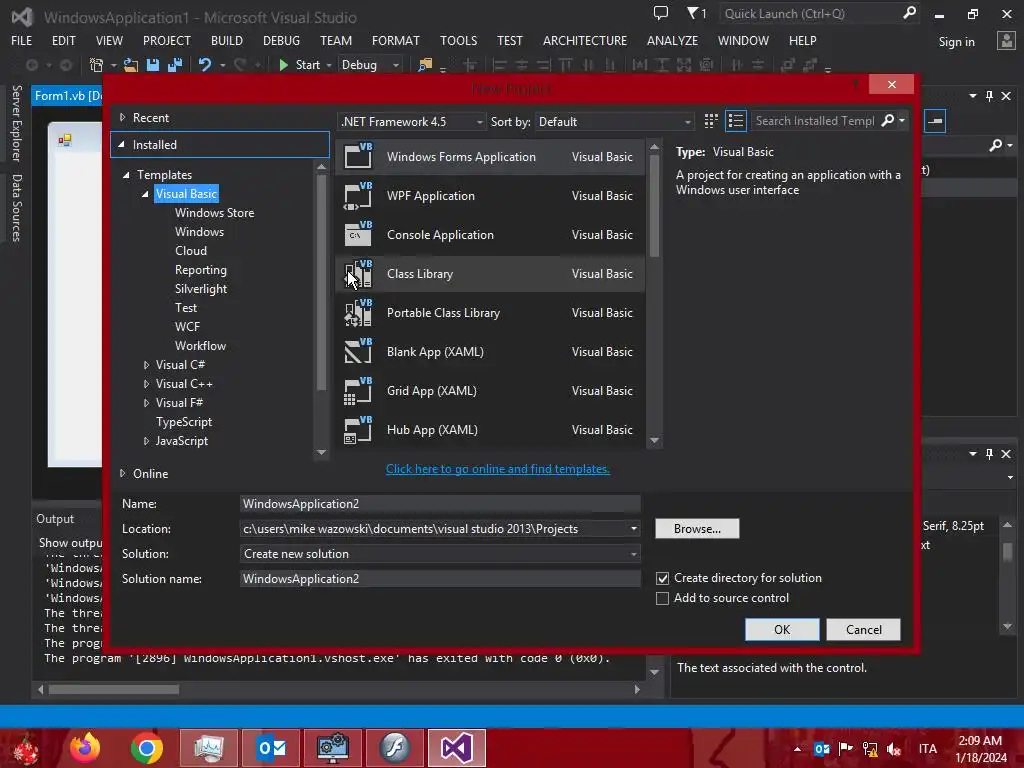Enable Add to source control checkbox
This screenshot has height=768, width=1024.
point(662,598)
